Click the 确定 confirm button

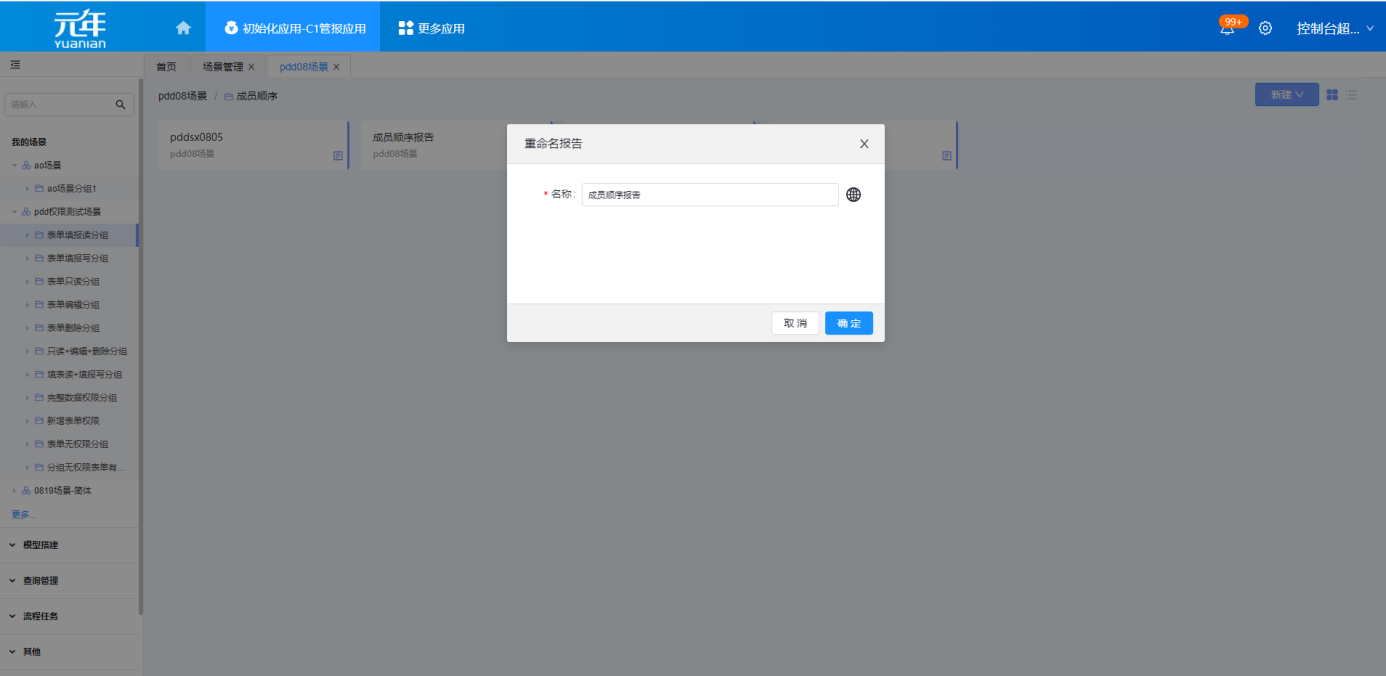point(848,323)
